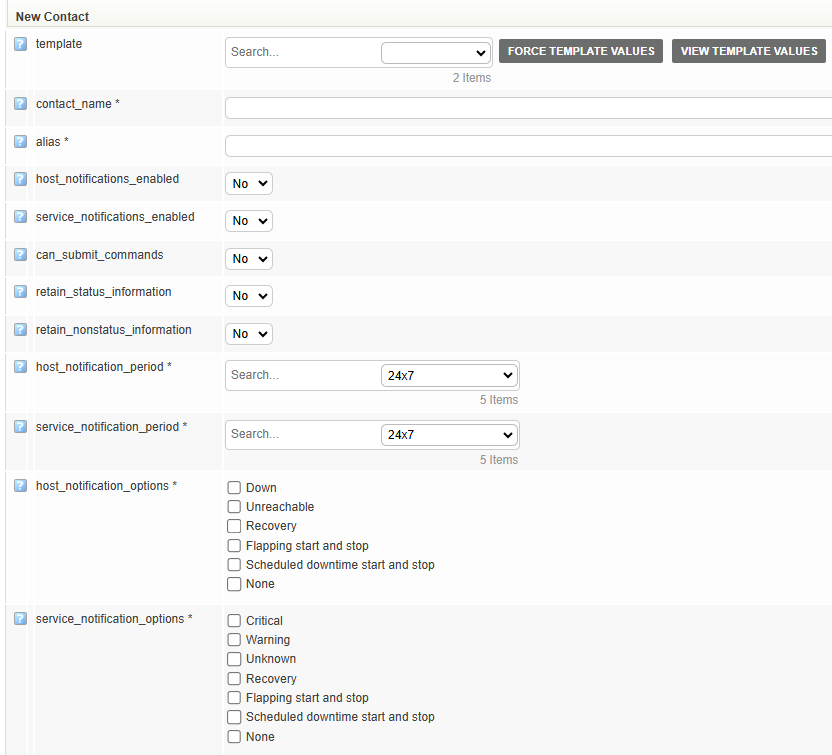Image resolution: width=832 pixels, height=755 pixels.
Task: Click help icon beside retain_status_information
Action: (20, 292)
